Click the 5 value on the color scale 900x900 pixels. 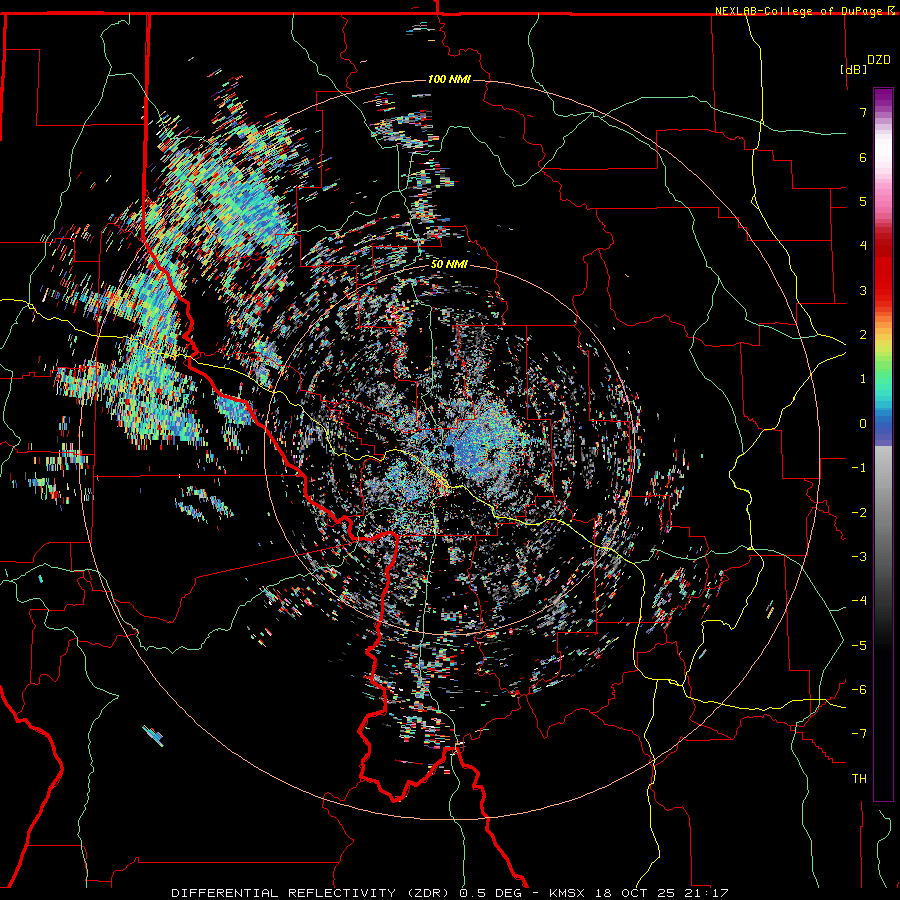click(x=863, y=201)
